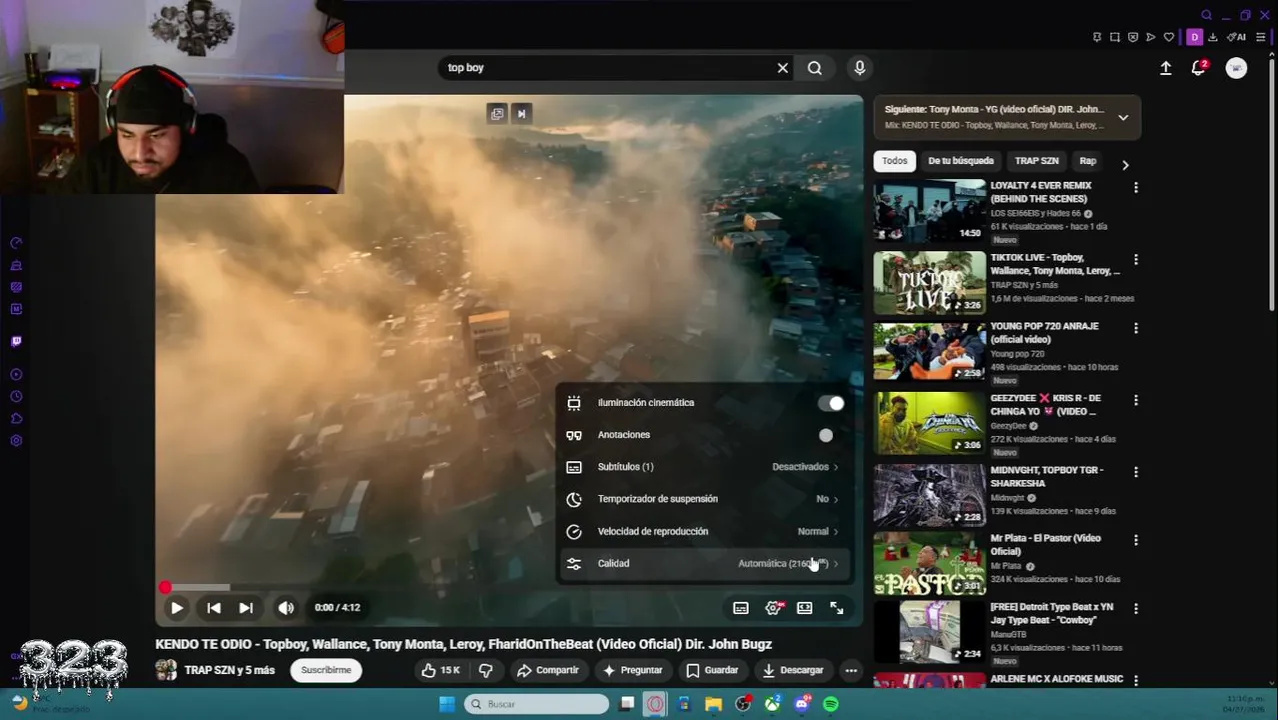Open Subtítulos (1) submenu

704,467
